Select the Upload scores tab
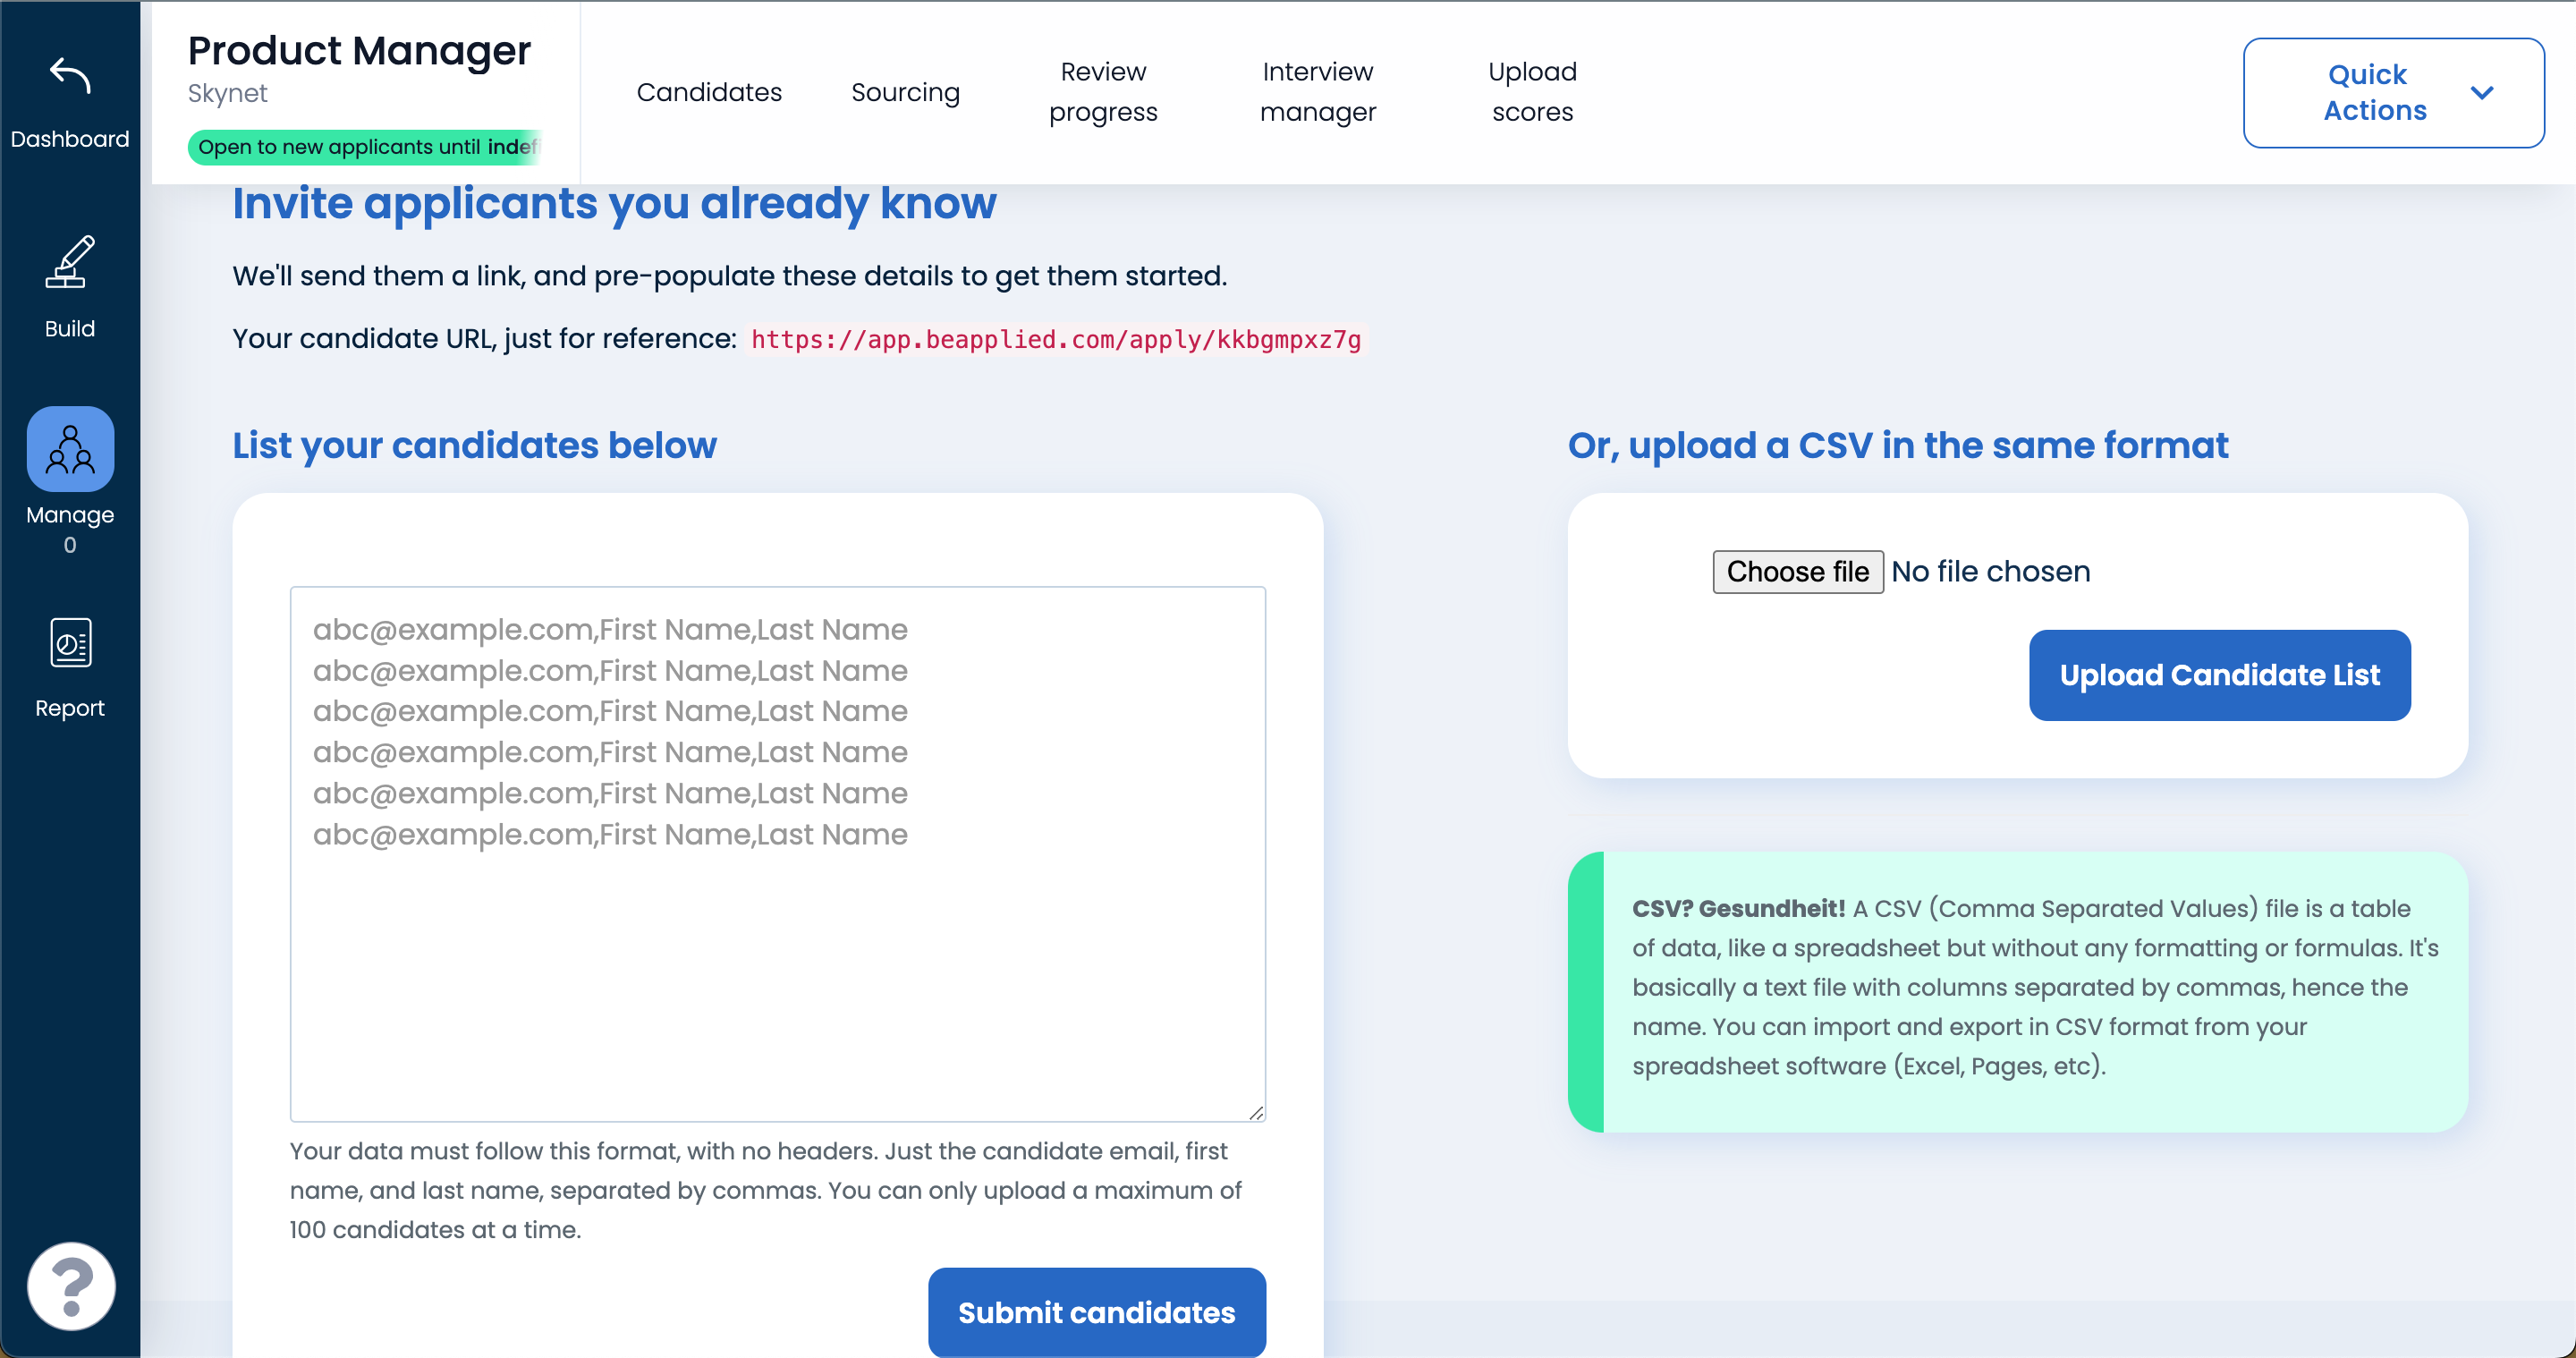The width and height of the screenshot is (2576, 1358). tap(1532, 92)
